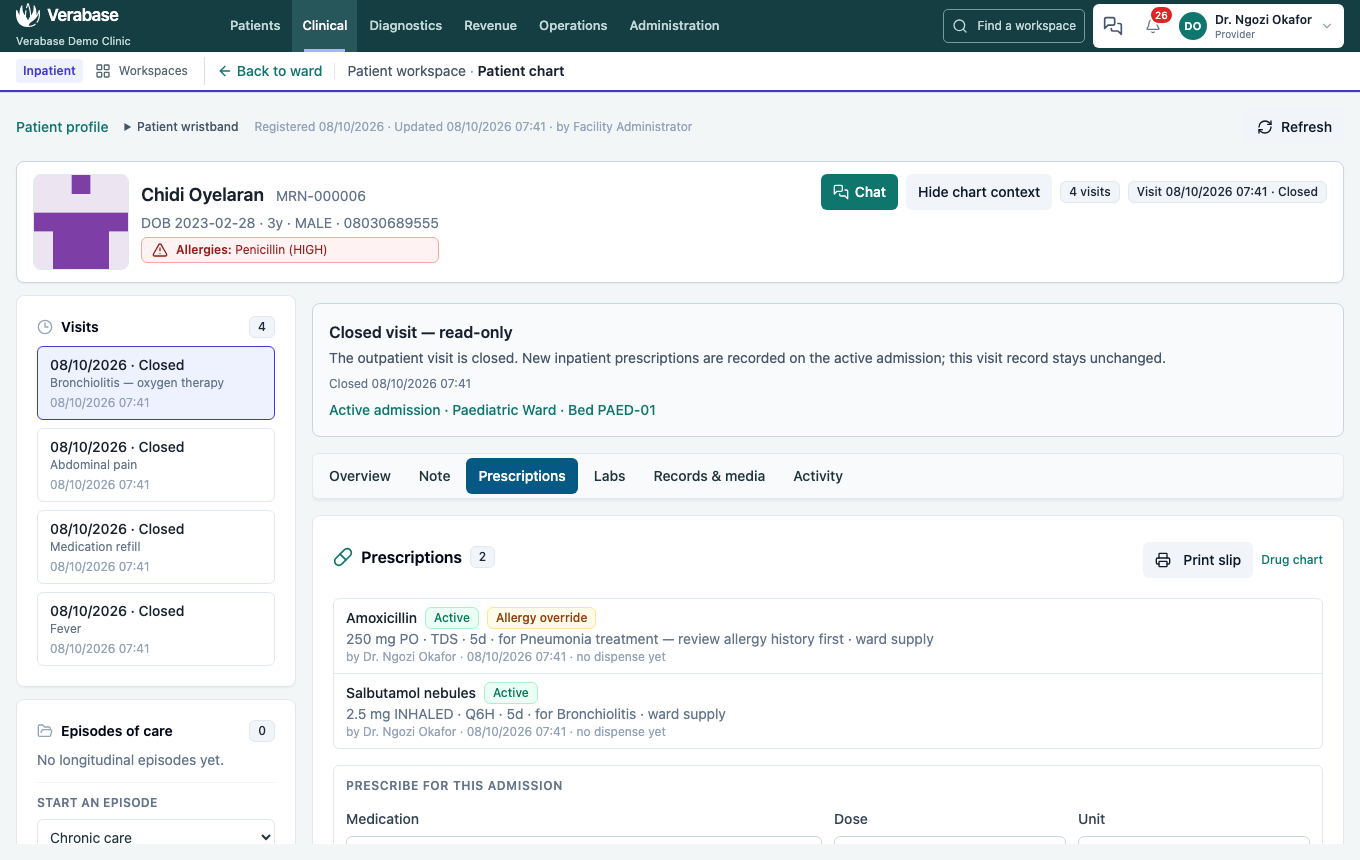Click the Salbutamol nebules prescription row
This screenshot has height=860, width=1360.
point(828,711)
